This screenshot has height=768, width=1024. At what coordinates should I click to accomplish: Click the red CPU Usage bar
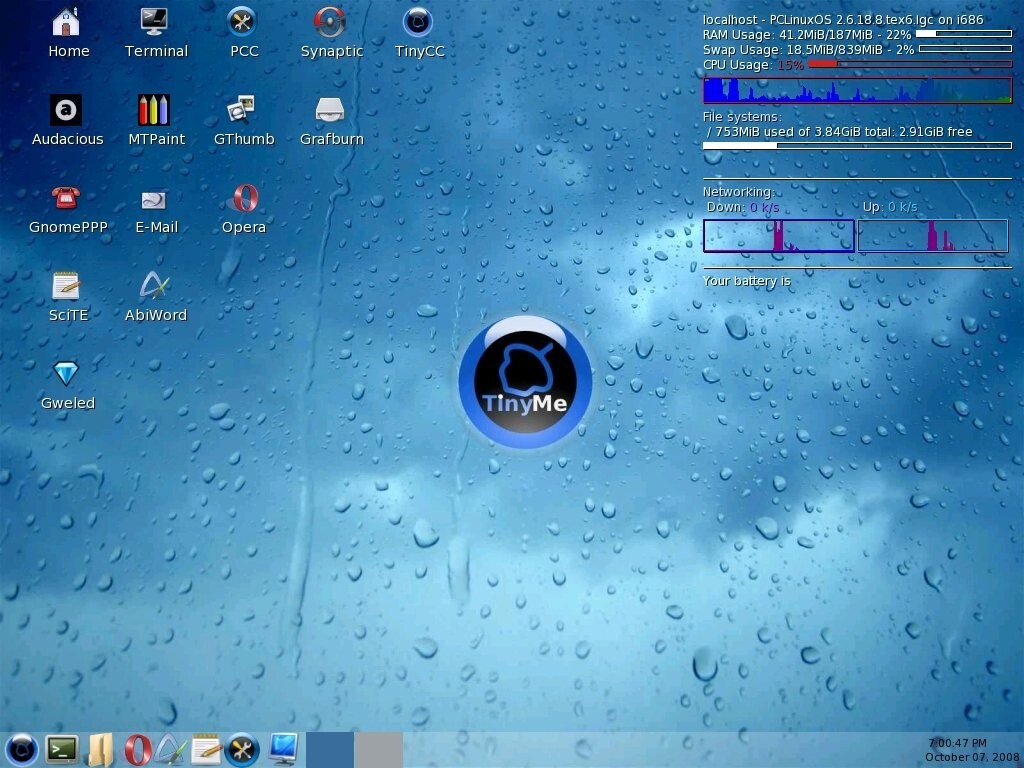[x=910, y=64]
